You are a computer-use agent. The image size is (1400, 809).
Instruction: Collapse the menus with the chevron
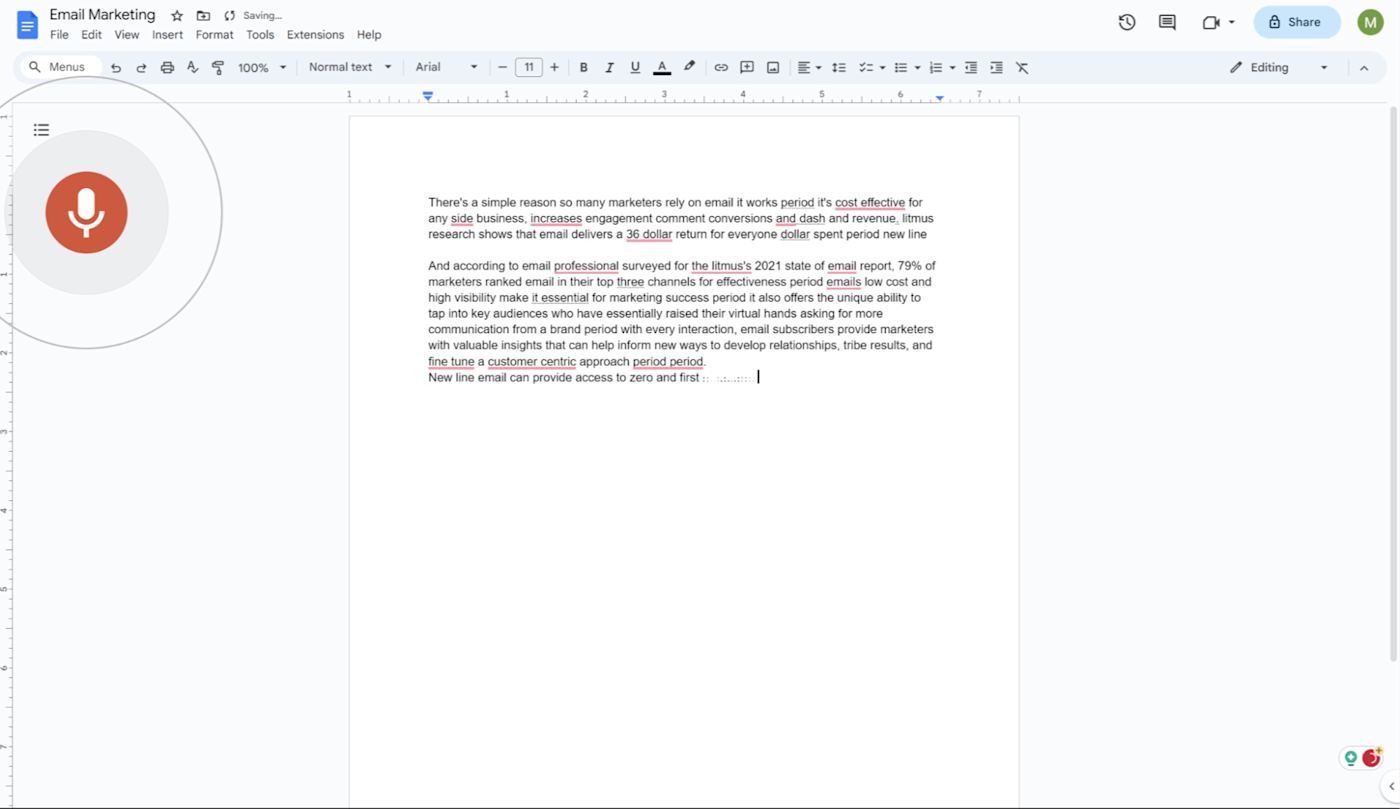pos(1363,68)
